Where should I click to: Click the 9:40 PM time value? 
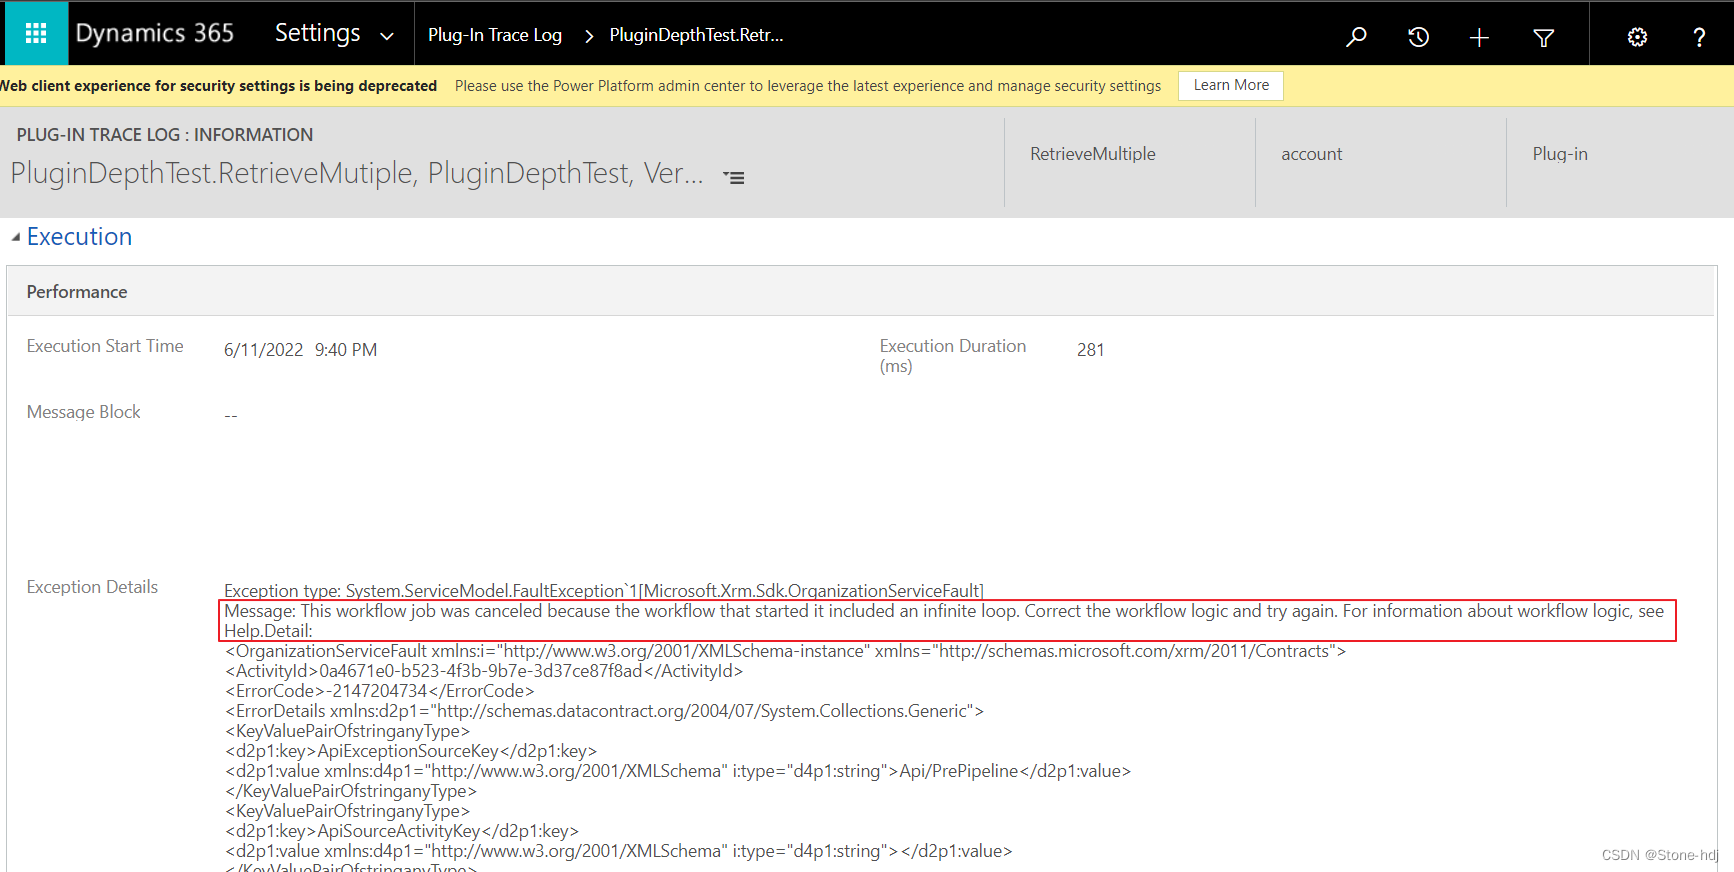coord(346,350)
